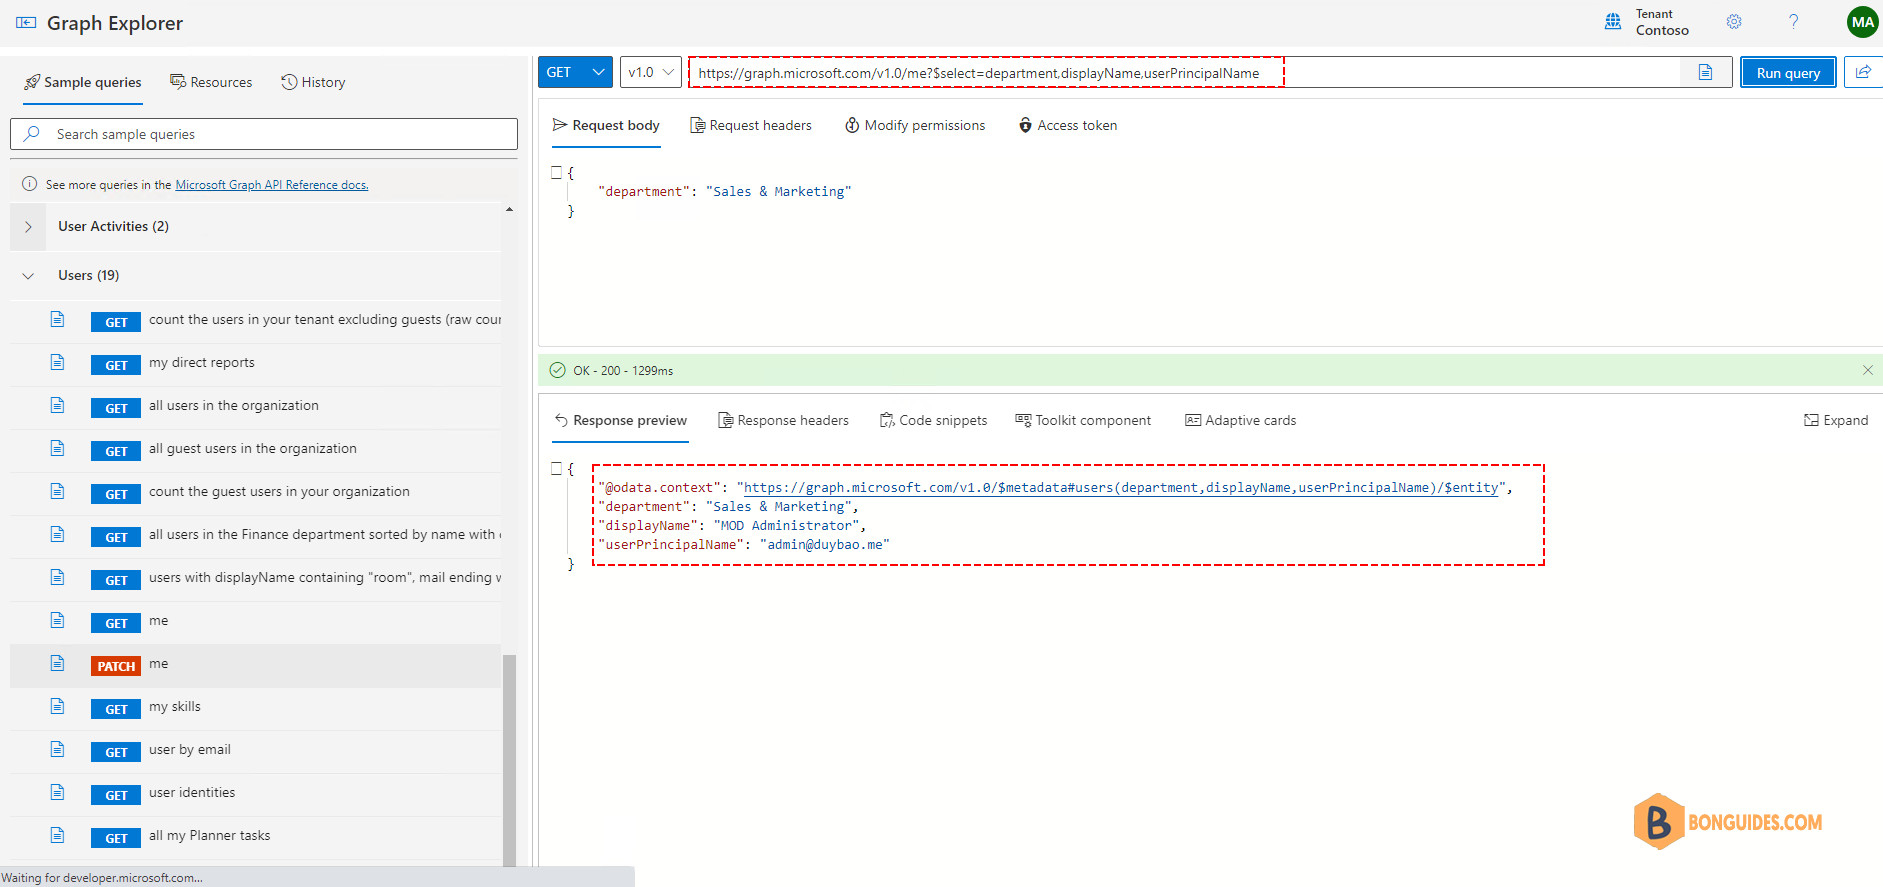Click the info icon beside See more queries
This screenshot has height=887, width=1883.
30,184
